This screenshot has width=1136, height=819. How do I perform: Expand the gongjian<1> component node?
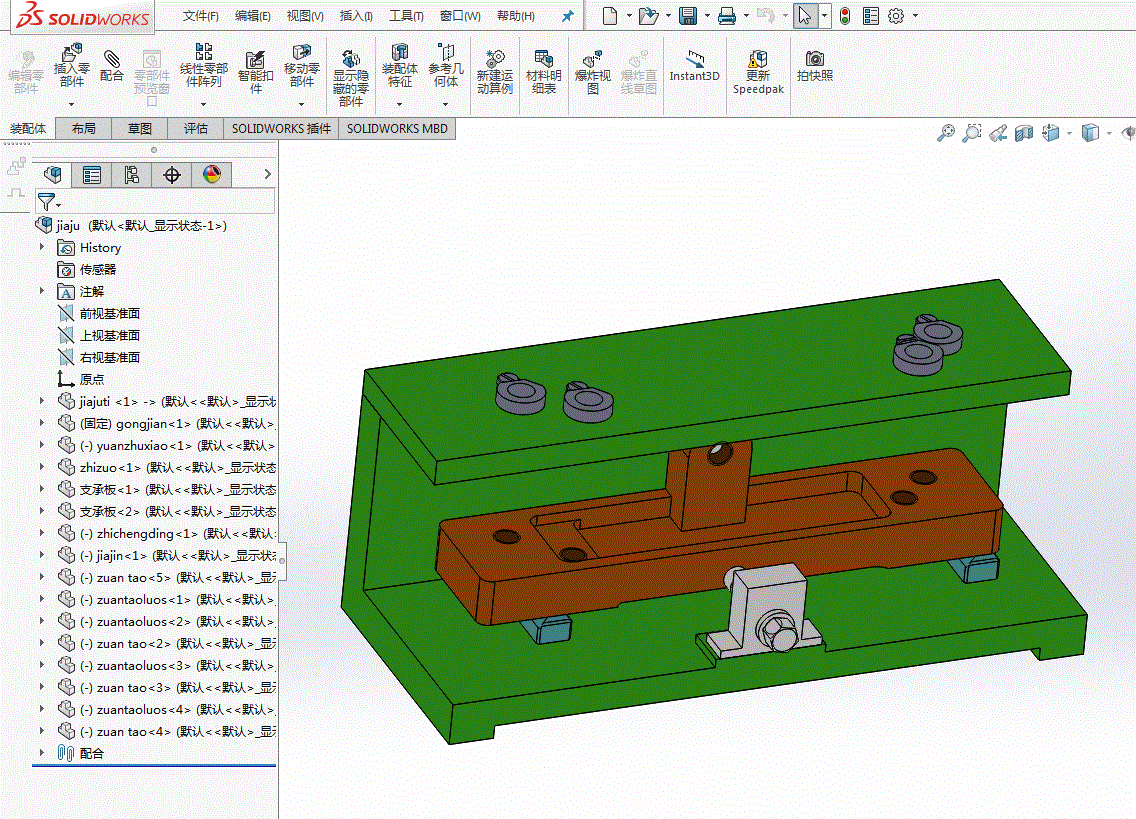42,423
